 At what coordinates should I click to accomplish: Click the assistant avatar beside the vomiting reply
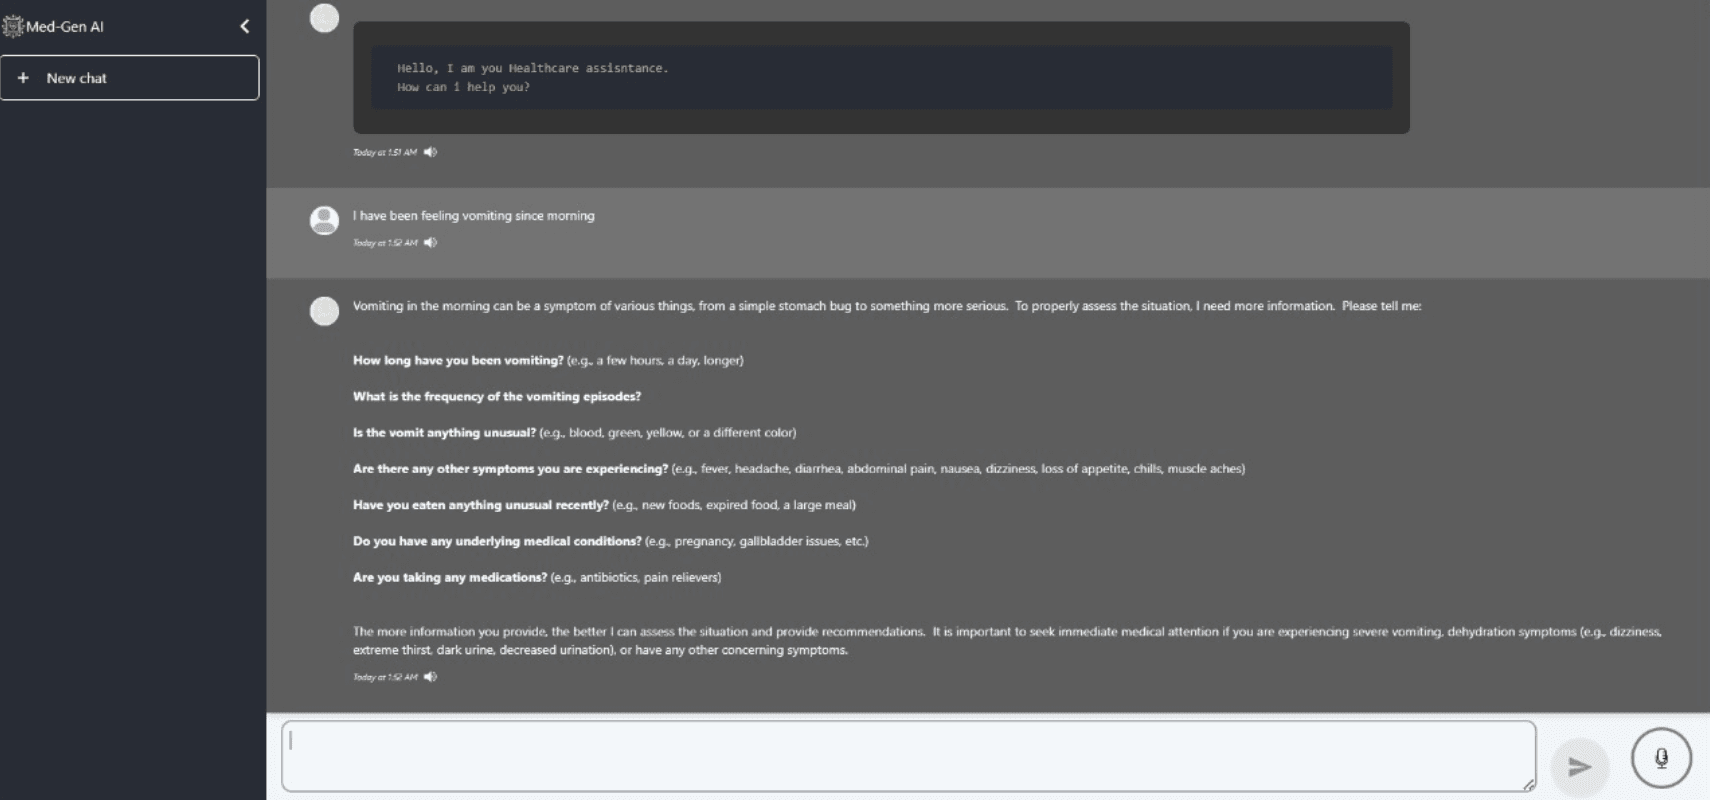pyautogui.click(x=324, y=311)
